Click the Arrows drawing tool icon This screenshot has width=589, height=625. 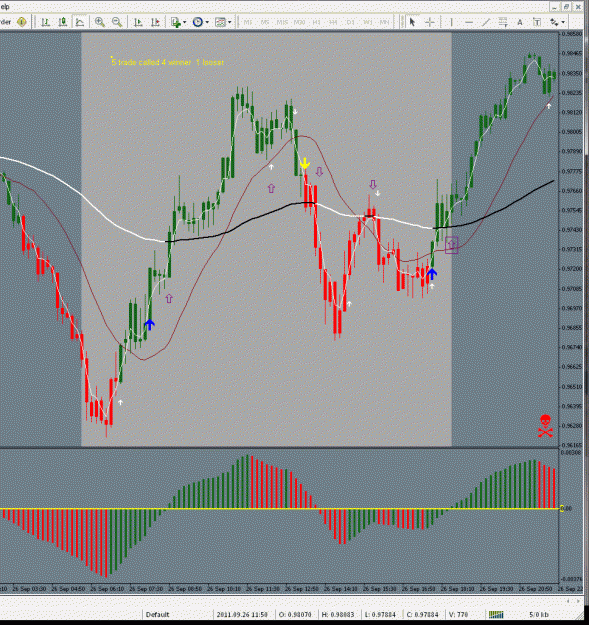click(x=554, y=22)
